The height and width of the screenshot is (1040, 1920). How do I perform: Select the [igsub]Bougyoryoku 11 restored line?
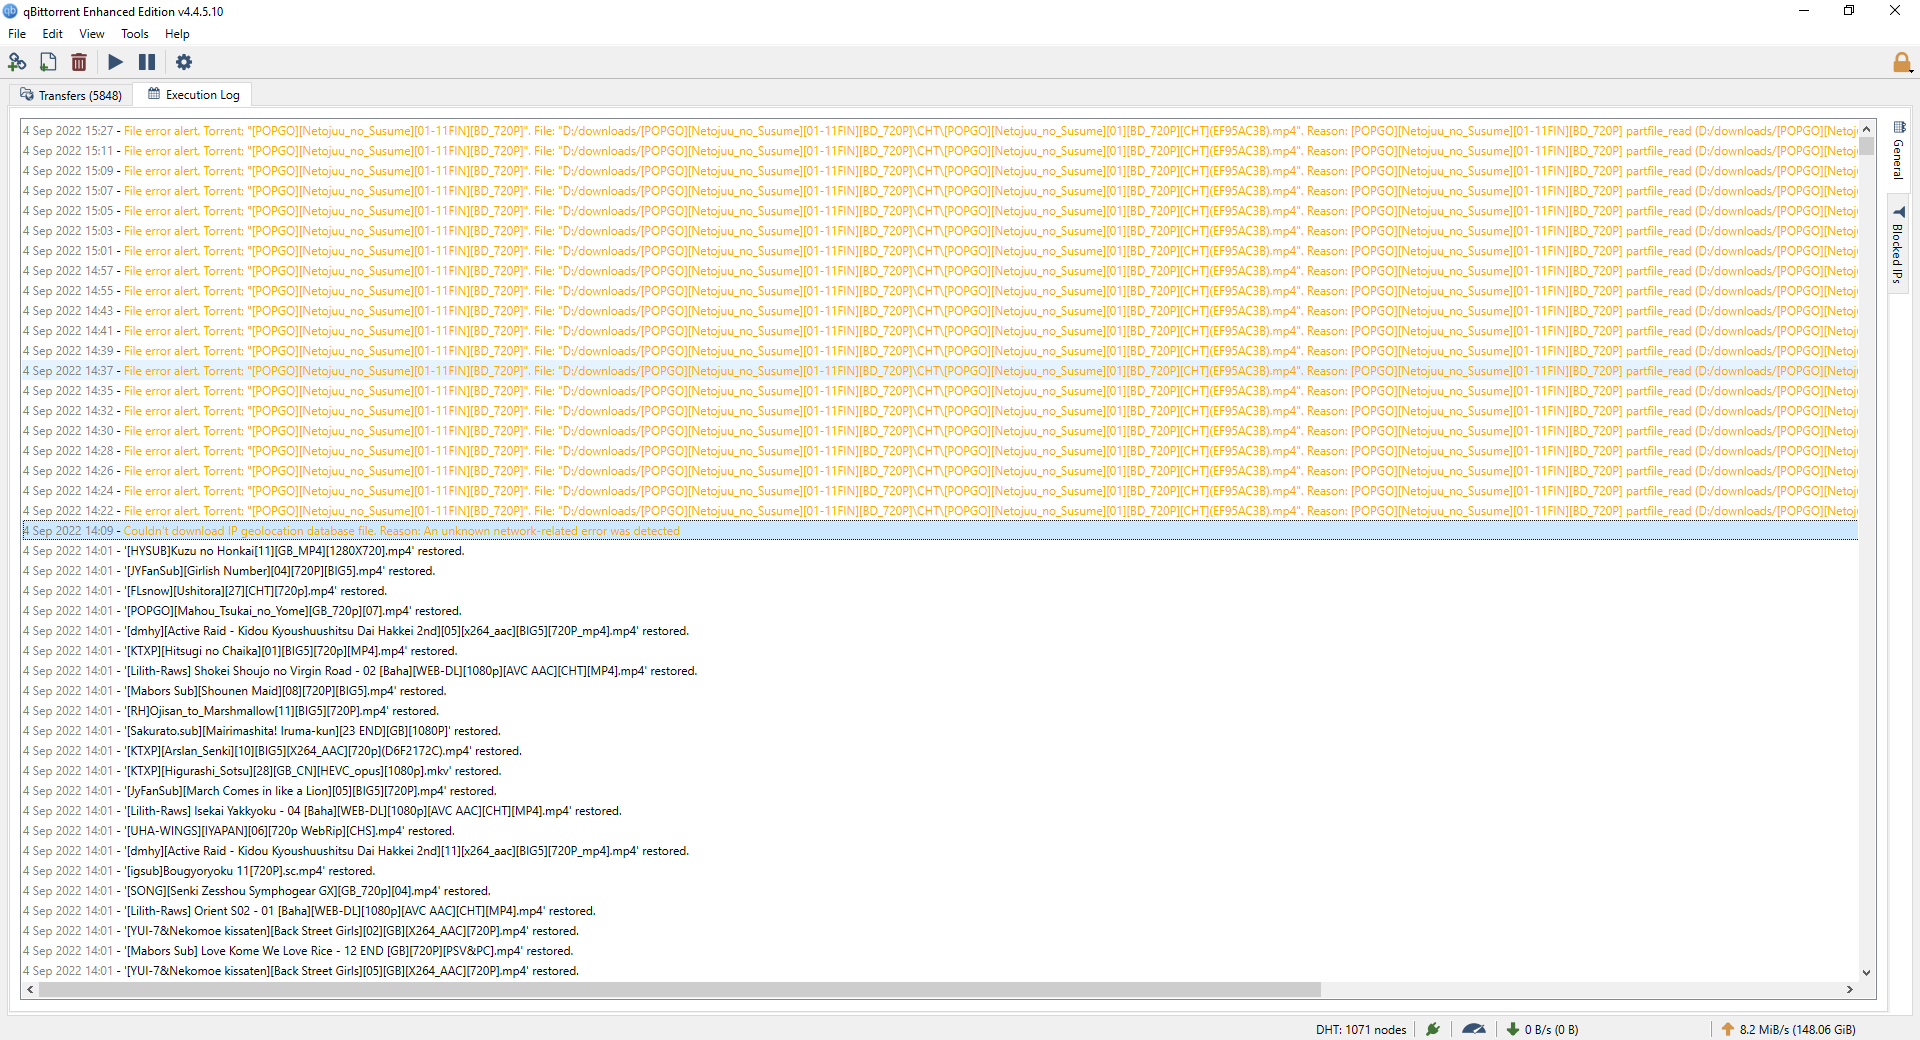(940, 871)
